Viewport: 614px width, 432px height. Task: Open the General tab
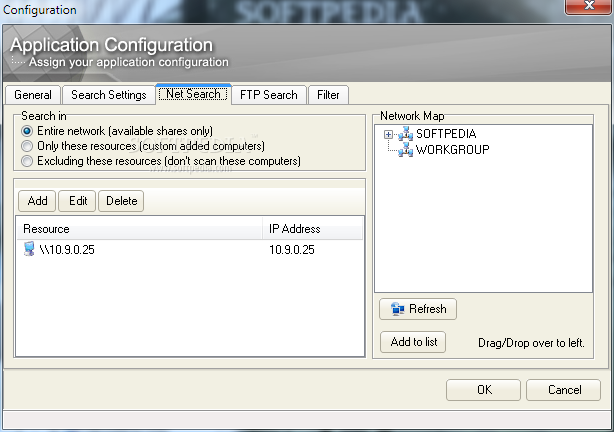(x=33, y=95)
